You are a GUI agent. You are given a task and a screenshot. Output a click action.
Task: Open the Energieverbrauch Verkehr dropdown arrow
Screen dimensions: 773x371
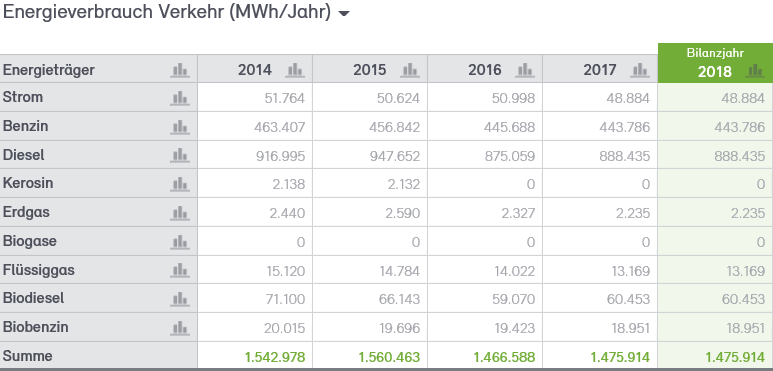click(x=344, y=14)
